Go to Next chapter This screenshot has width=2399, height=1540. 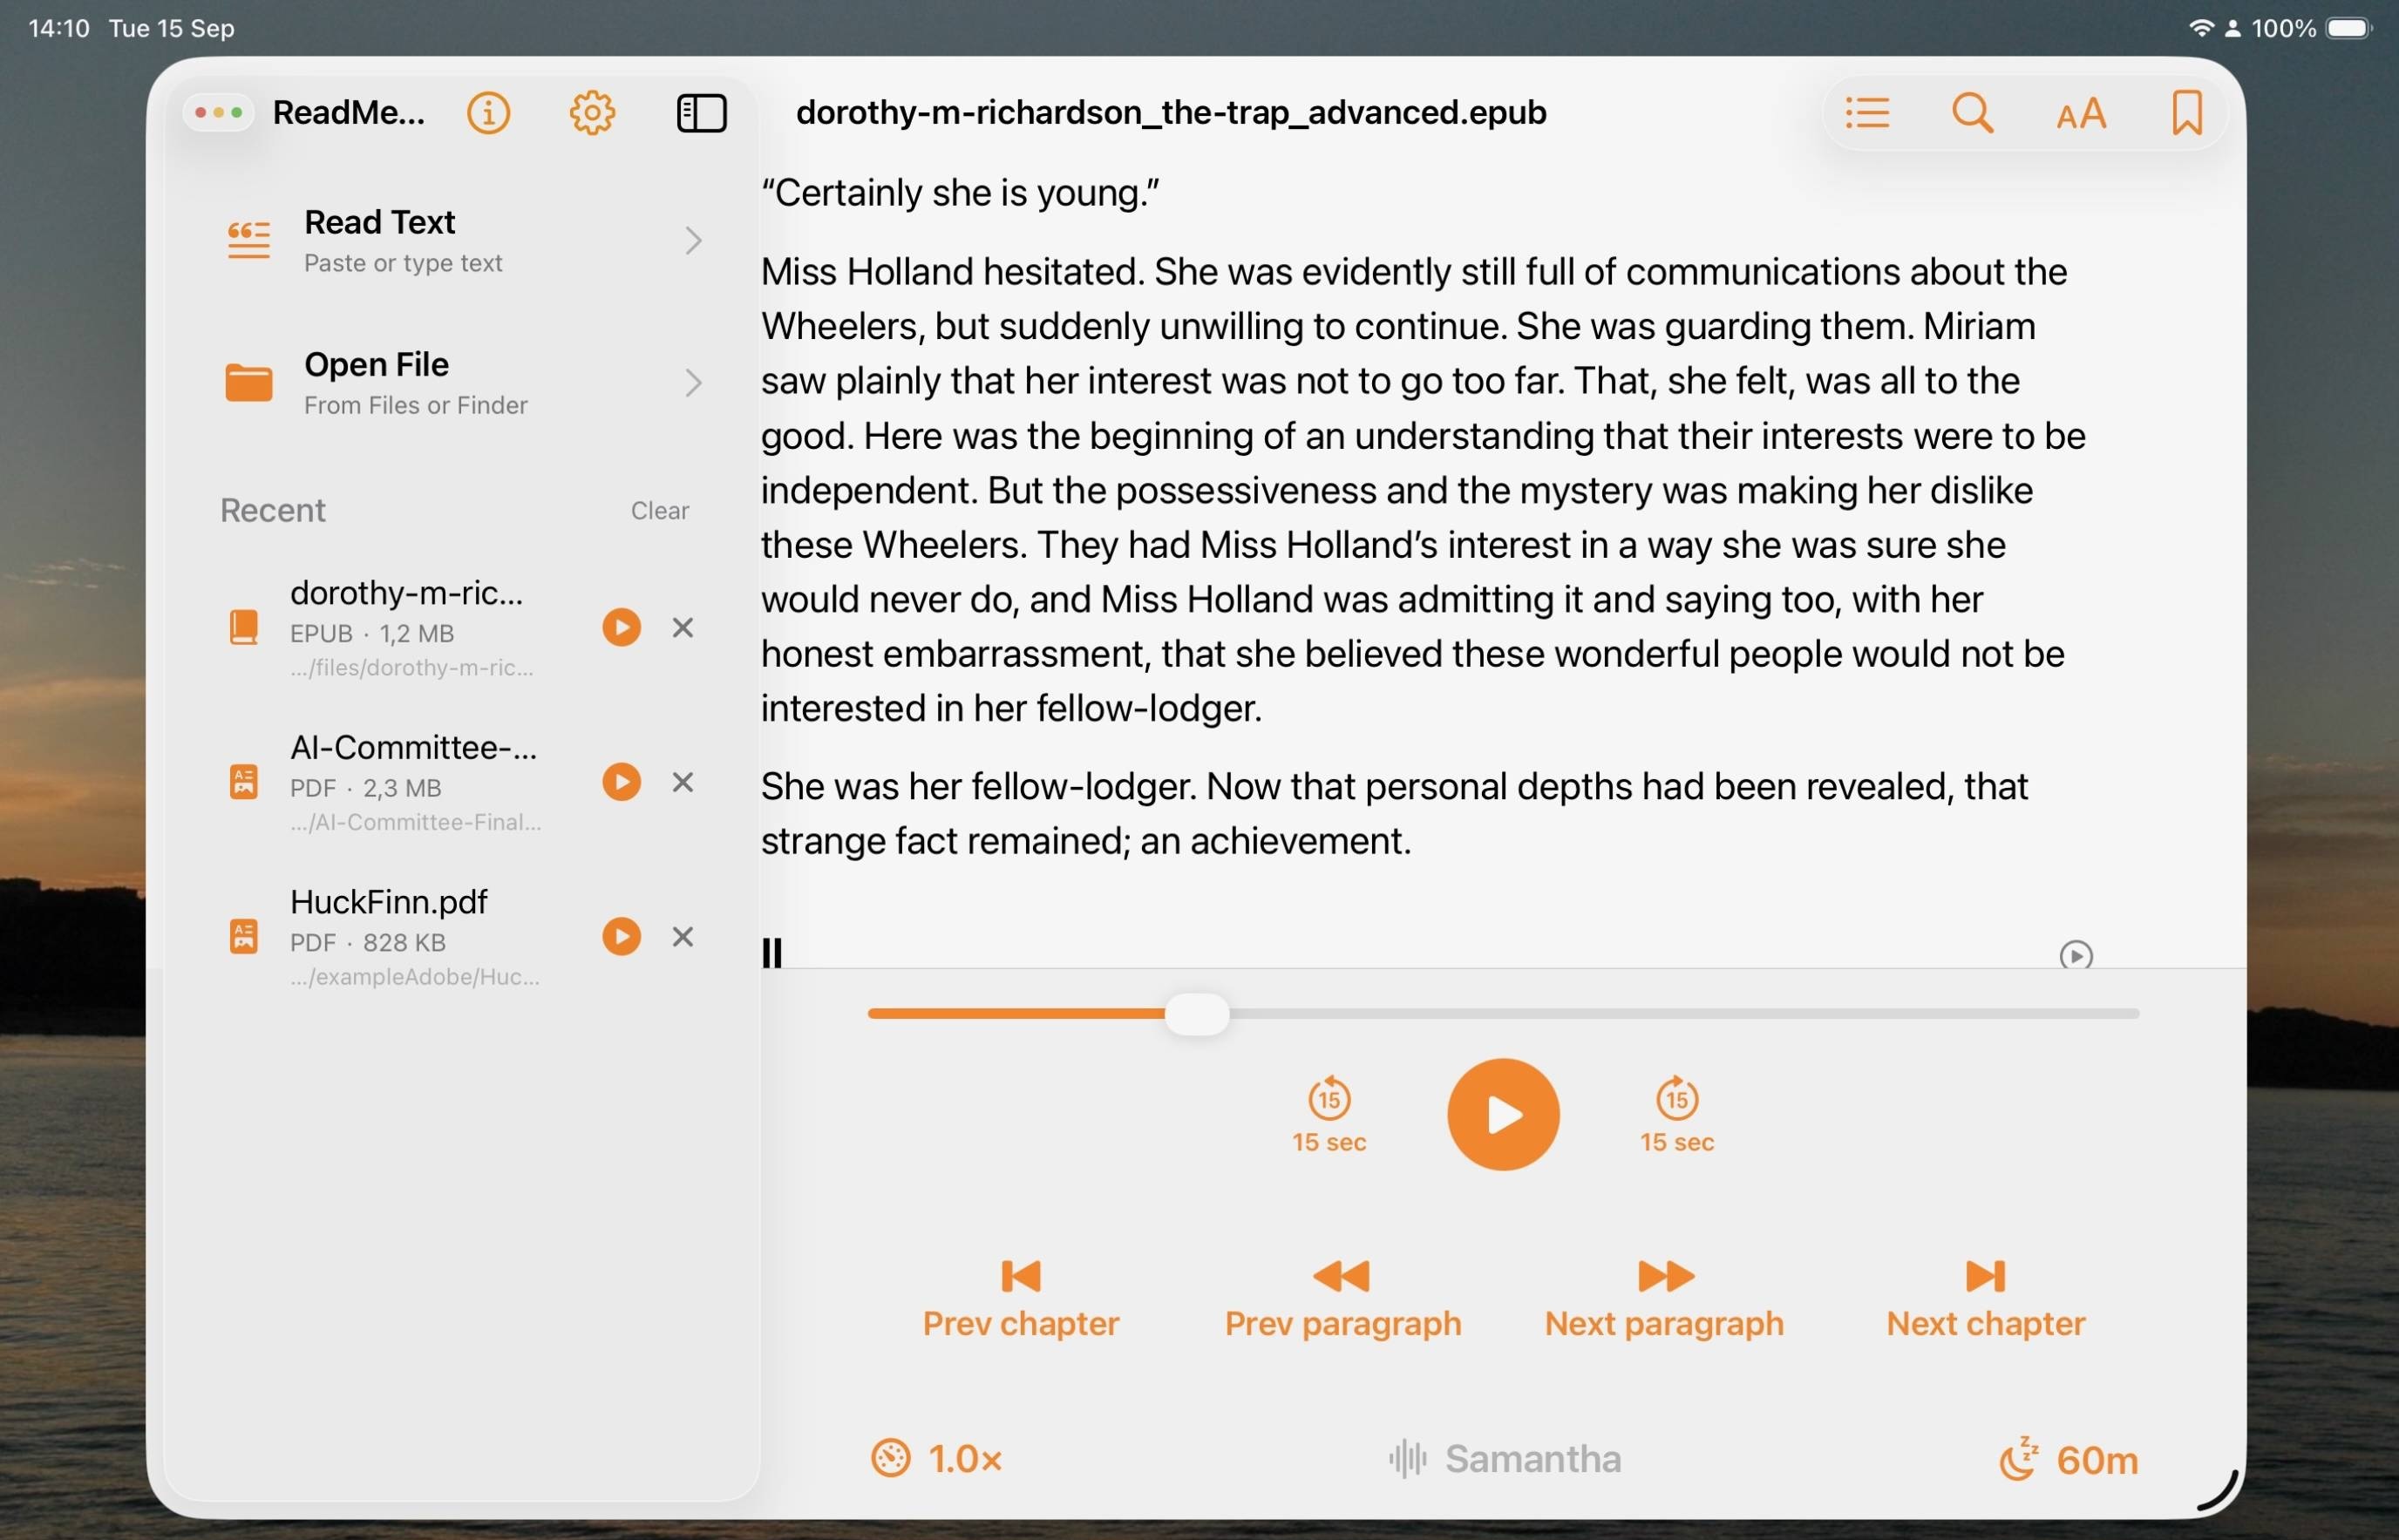pyautogui.click(x=1986, y=1301)
